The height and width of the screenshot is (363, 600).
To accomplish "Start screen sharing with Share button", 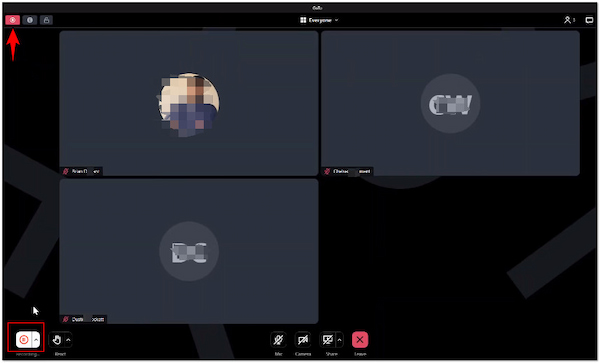I will coord(328,339).
